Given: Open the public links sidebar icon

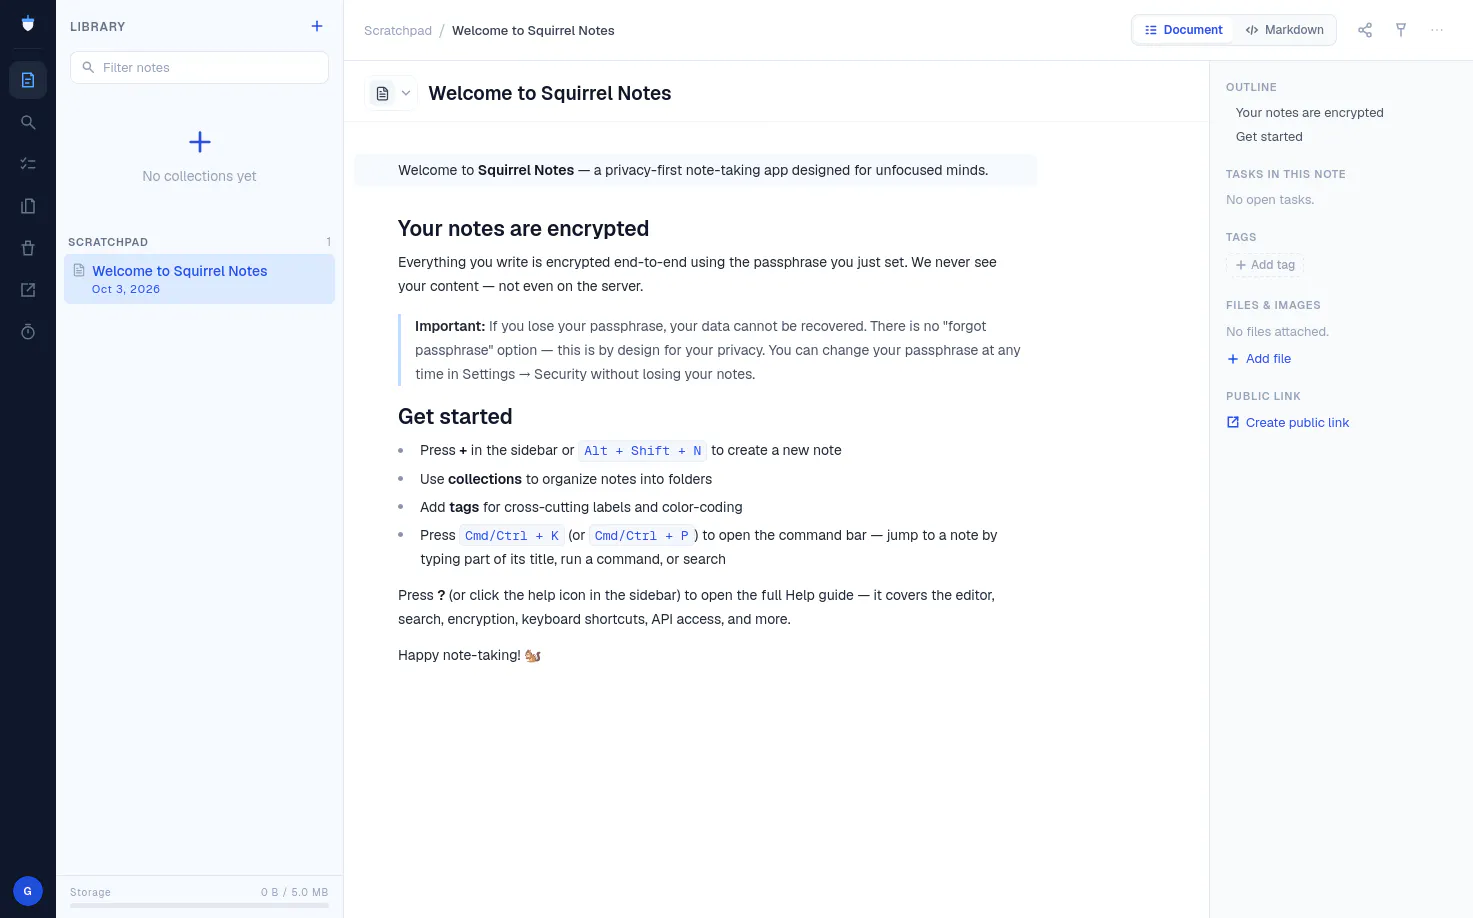Looking at the screenshot, I should 28,290.
